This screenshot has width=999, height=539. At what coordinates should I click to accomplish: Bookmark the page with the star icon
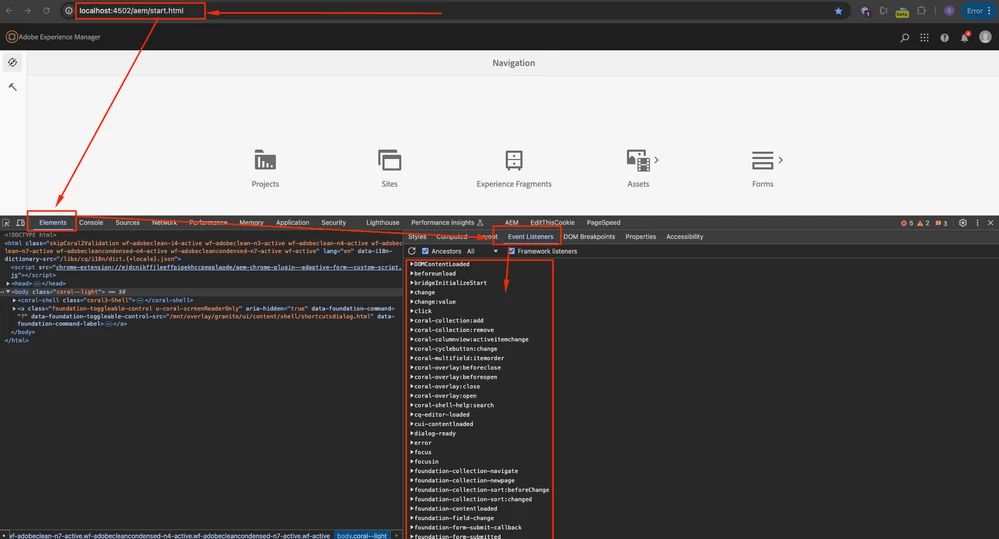point(838,11)
